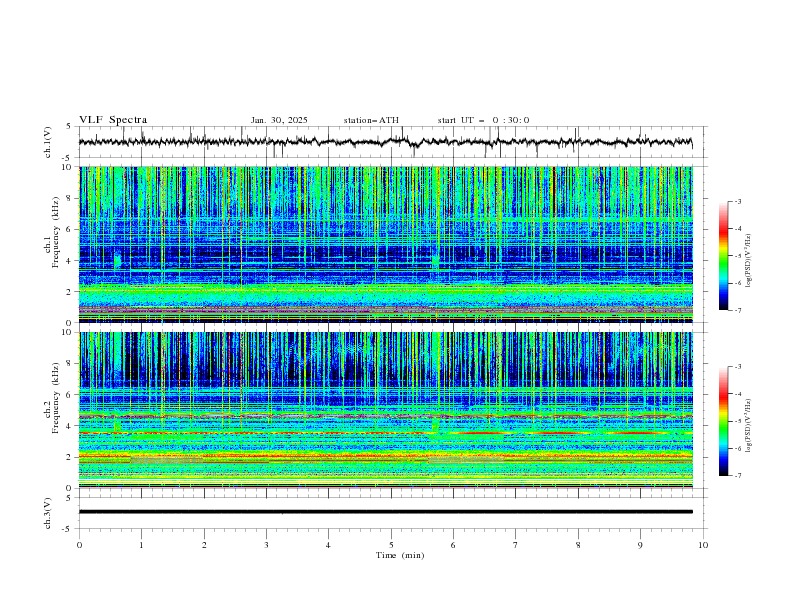
Task: Select the "start UT = 0 :30: 0" text
Action: point(483,120)
